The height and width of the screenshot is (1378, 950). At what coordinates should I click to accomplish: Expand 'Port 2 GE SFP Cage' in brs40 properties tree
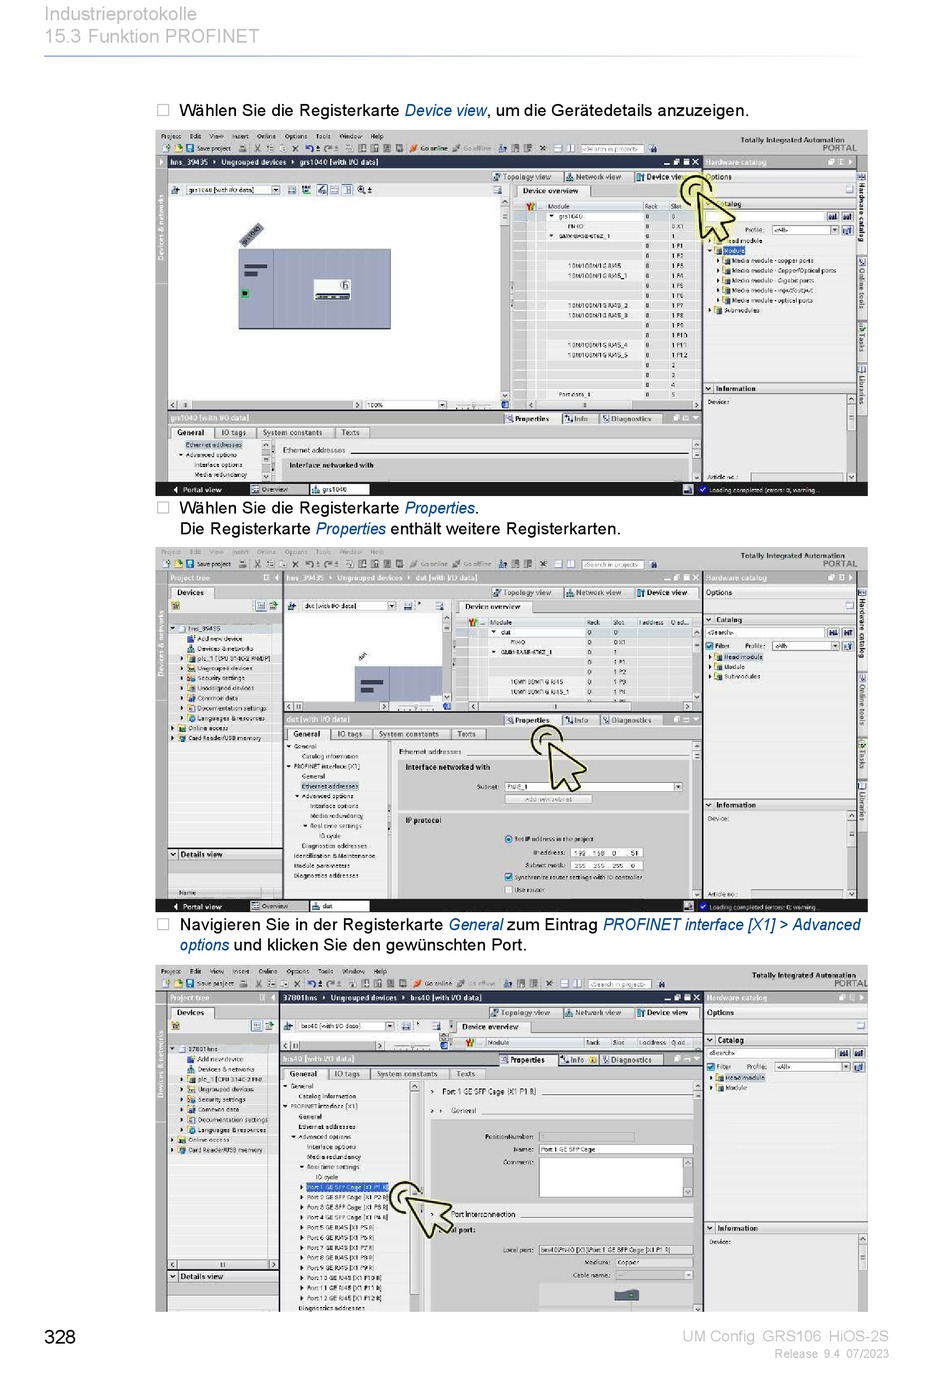[303, 1197]
